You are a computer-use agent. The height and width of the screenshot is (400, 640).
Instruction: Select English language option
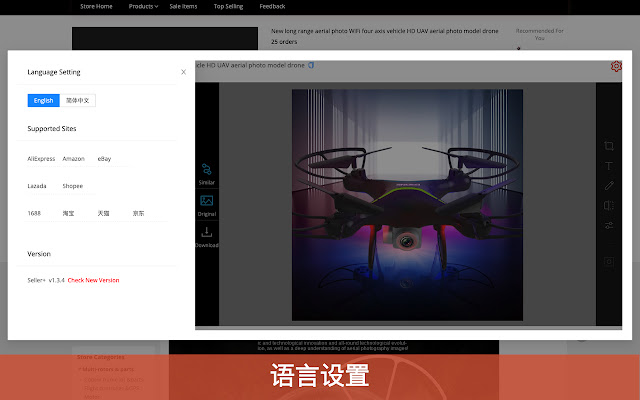tap(44, 100)
